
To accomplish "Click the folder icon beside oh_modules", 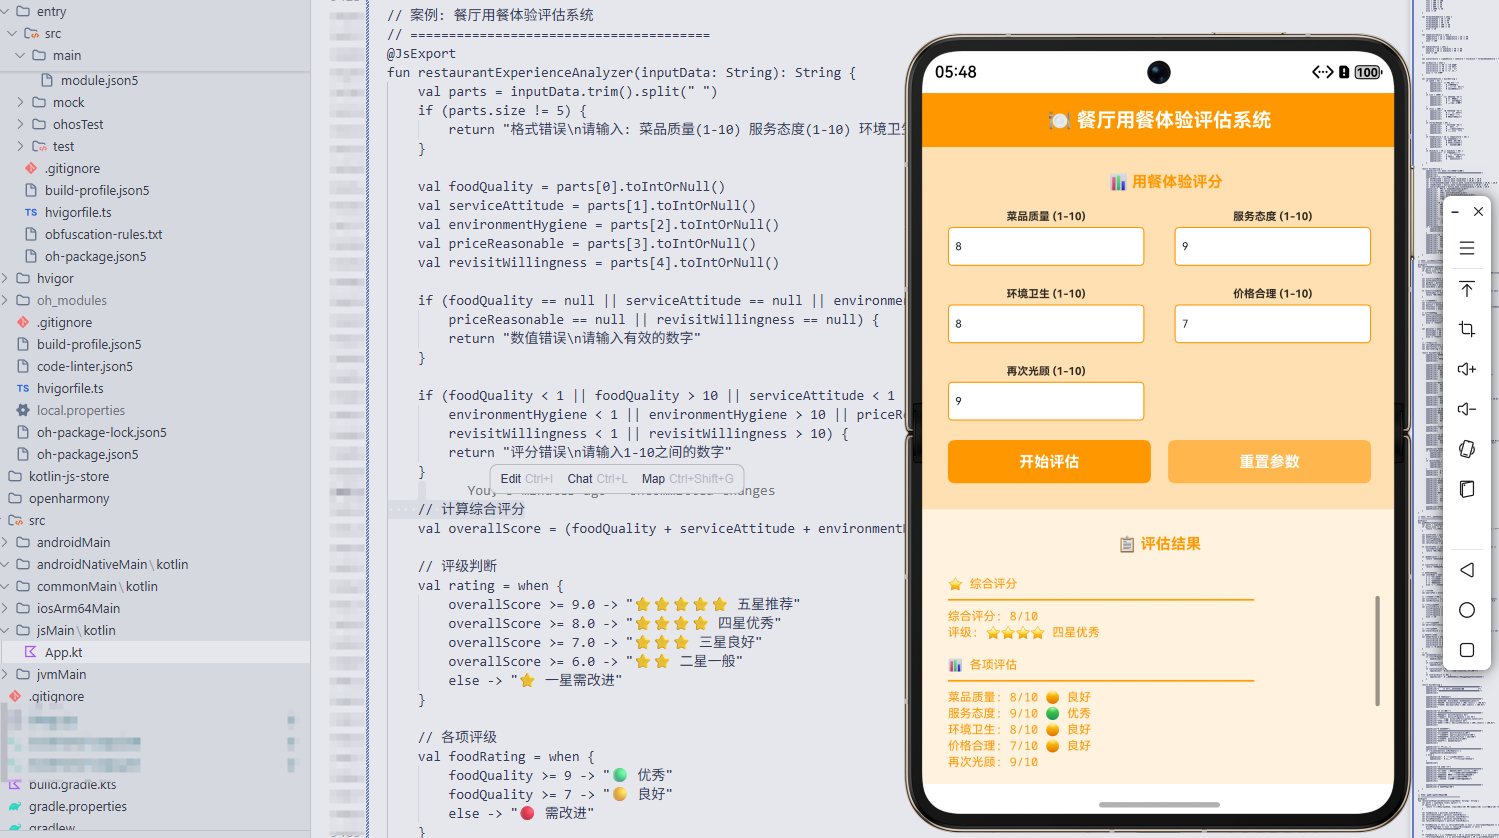I will pyautogui.click(x=23, y=300).
